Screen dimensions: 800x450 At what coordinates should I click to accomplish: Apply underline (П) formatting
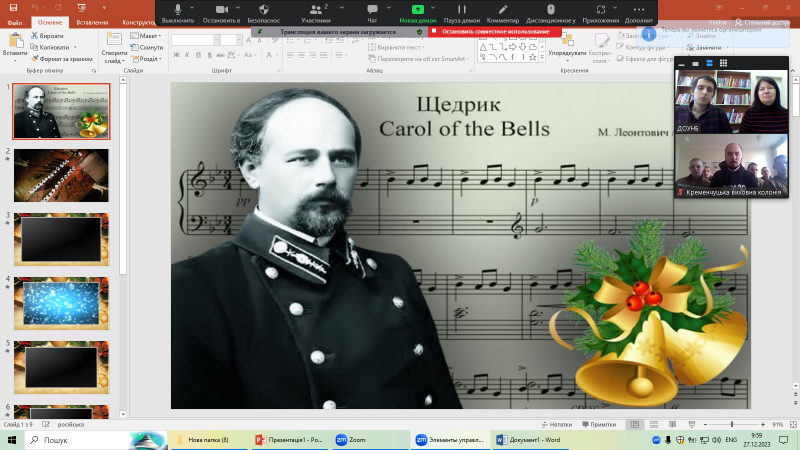(198, 55)
